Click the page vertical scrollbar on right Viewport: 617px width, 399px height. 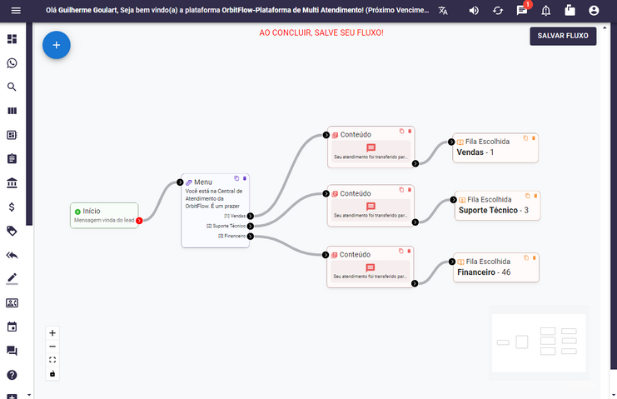click(613, 197)
